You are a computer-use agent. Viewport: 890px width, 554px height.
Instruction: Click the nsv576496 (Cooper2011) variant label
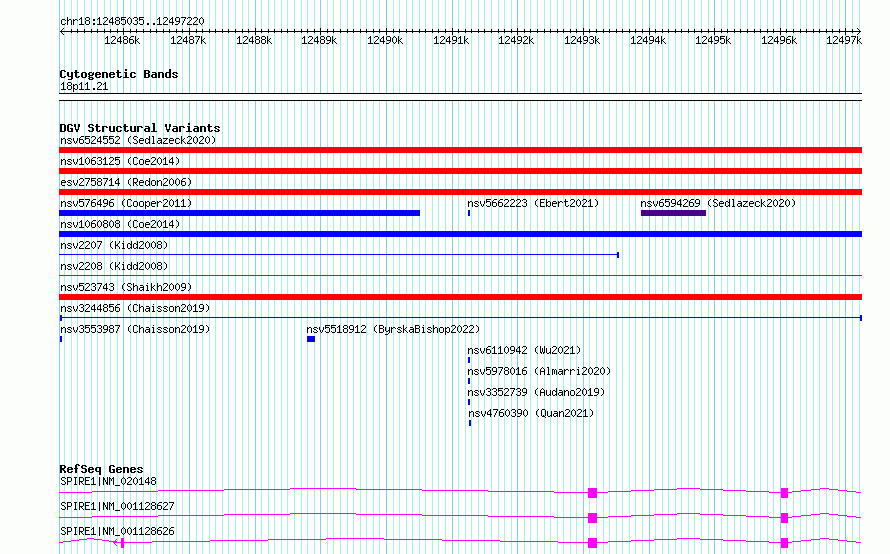(126, 203)
